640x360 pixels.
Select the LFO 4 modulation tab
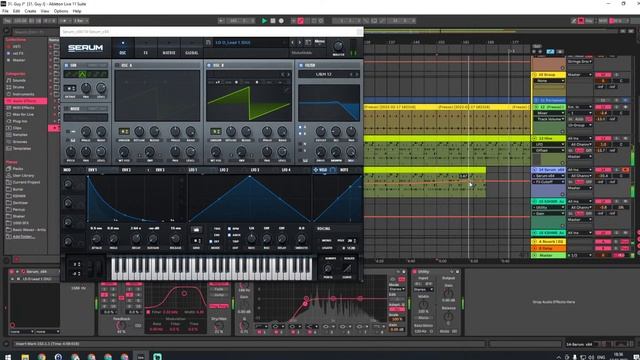(286, 170)
